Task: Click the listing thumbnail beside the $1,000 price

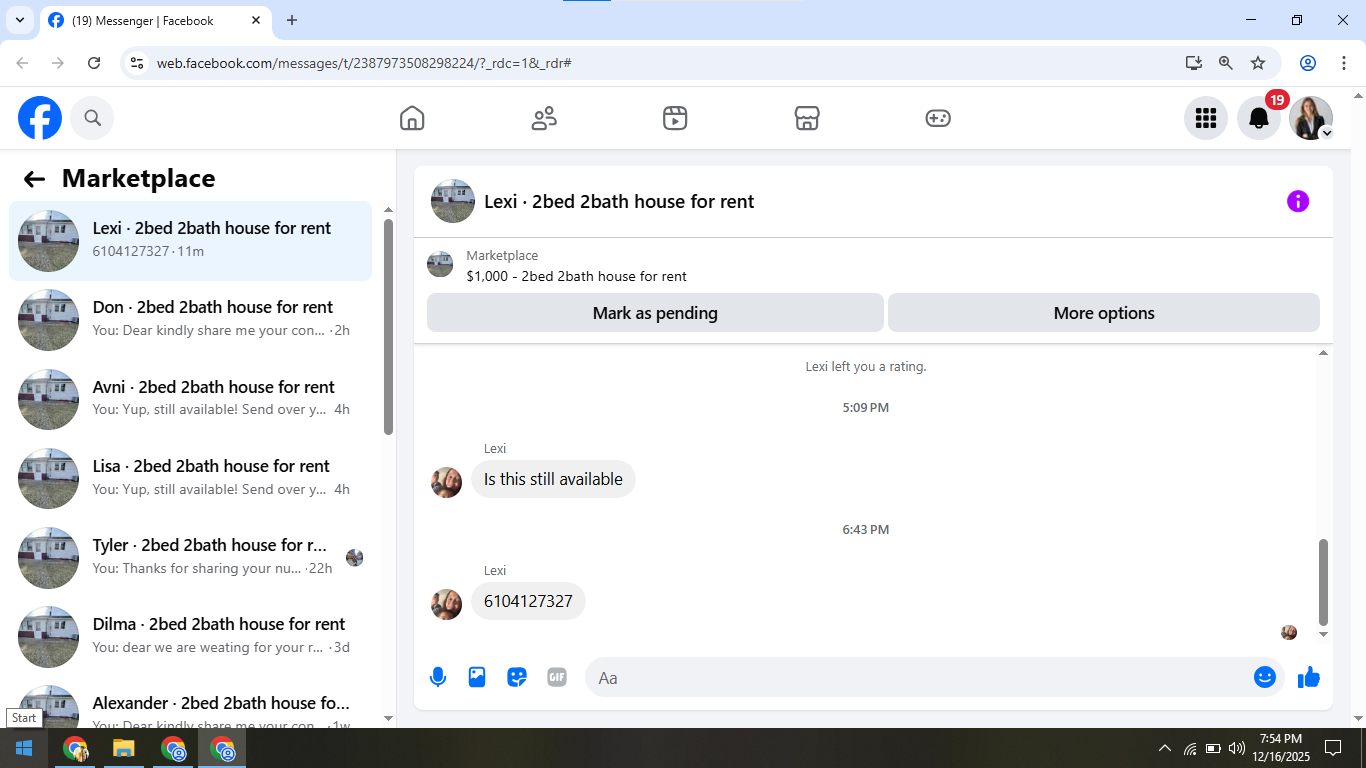Action: pos(440,265)
